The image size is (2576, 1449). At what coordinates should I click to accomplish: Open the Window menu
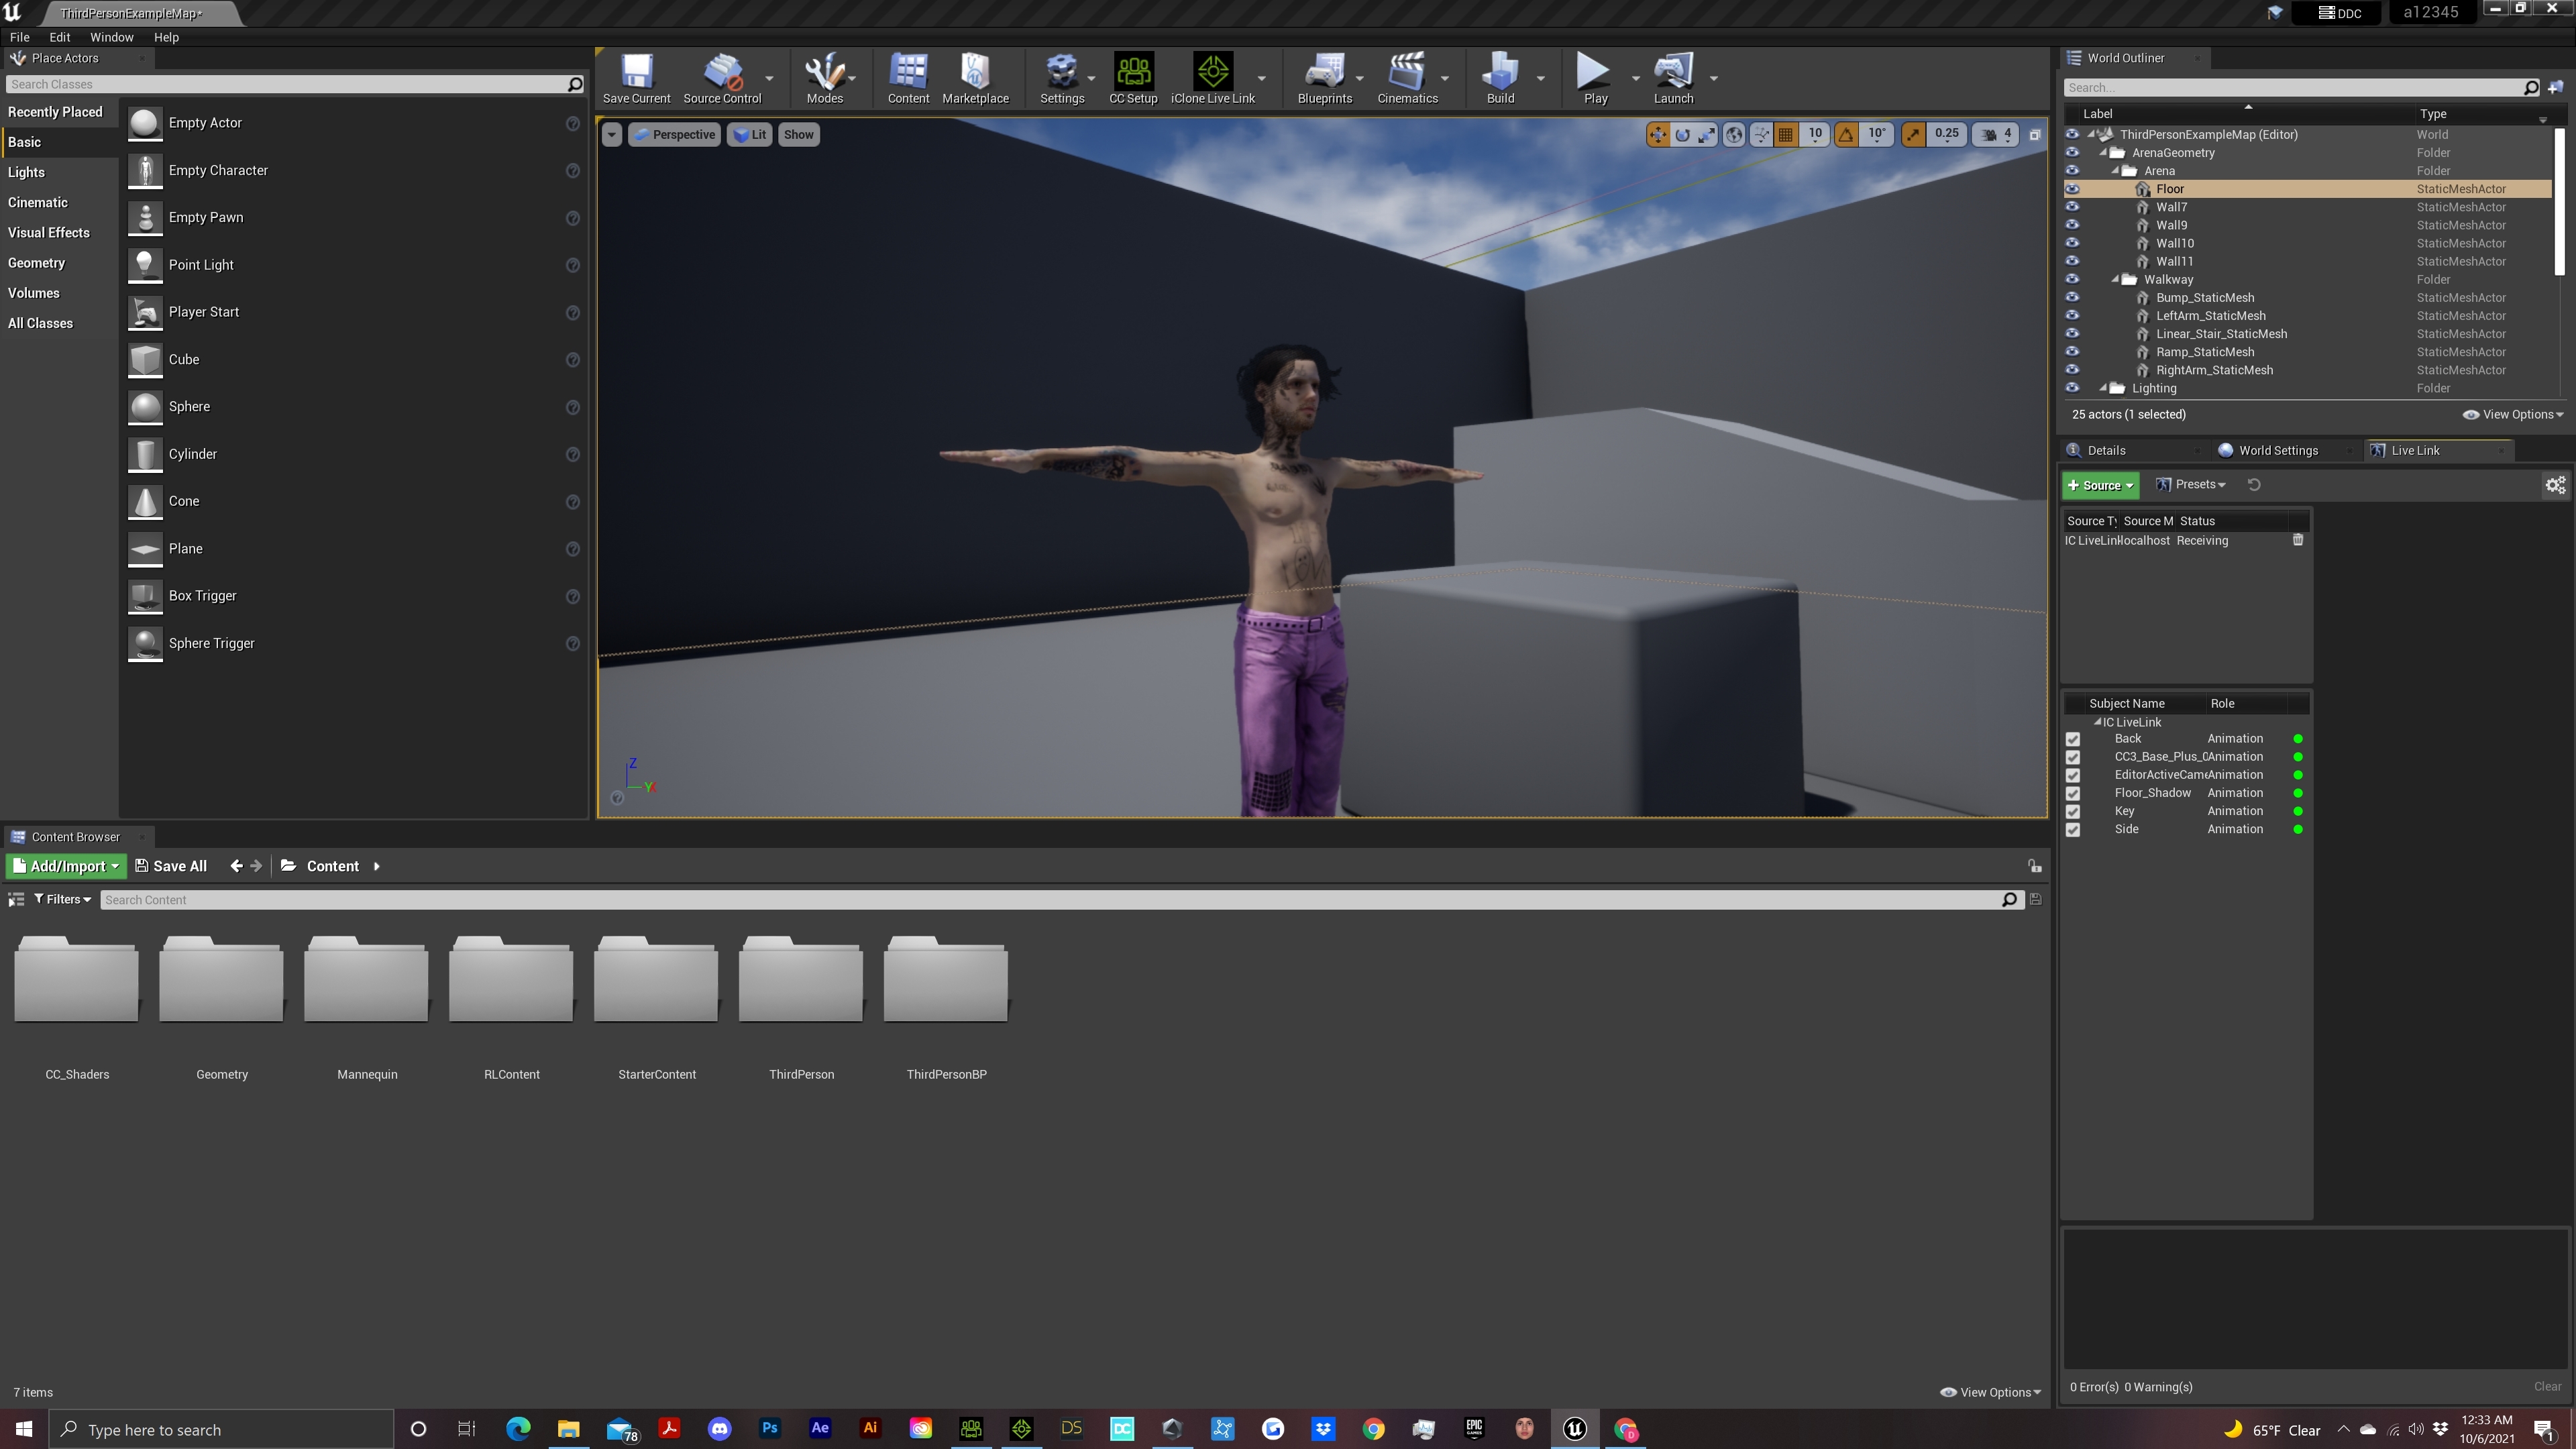click(x=111, y=37)
